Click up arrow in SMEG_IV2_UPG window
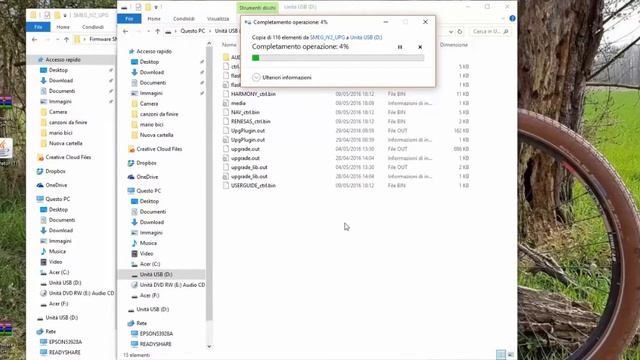 66,40
